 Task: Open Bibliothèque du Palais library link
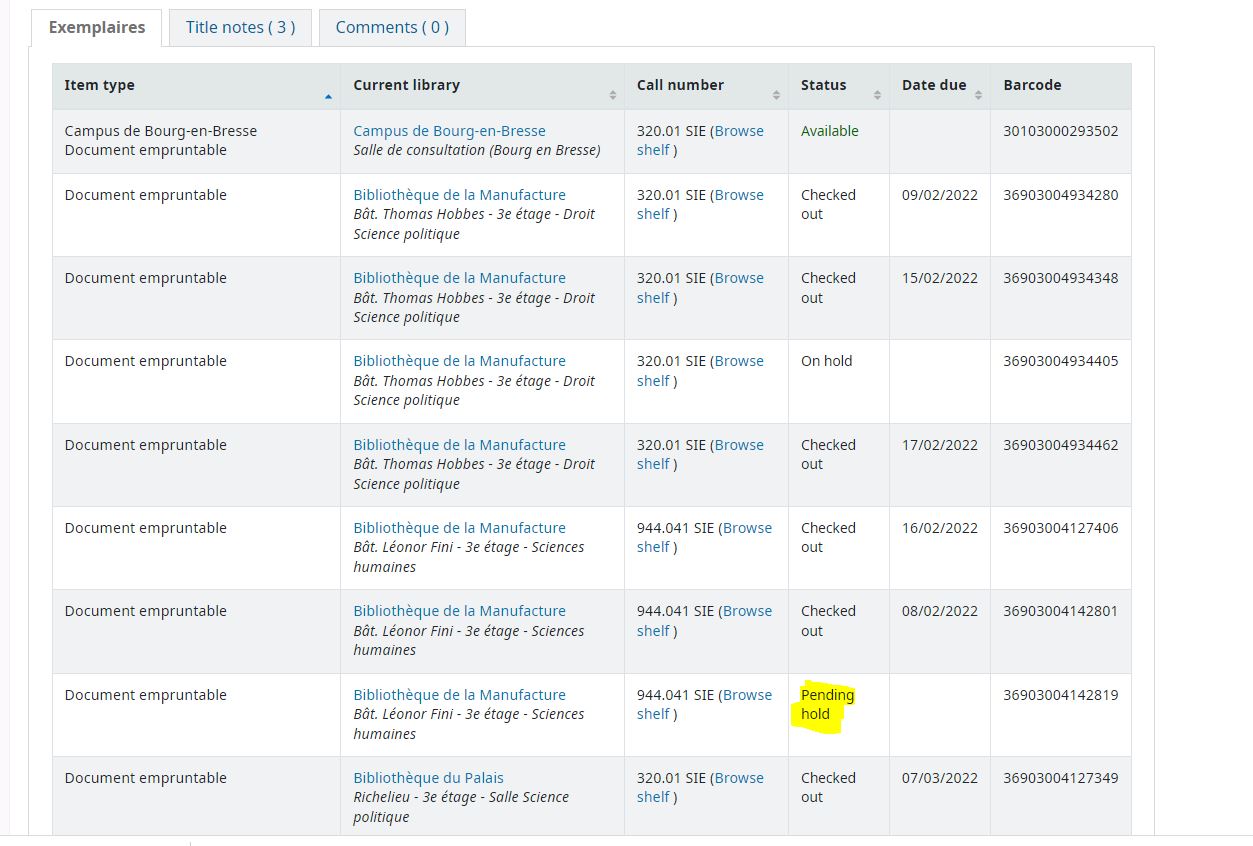tap(428, 778)
